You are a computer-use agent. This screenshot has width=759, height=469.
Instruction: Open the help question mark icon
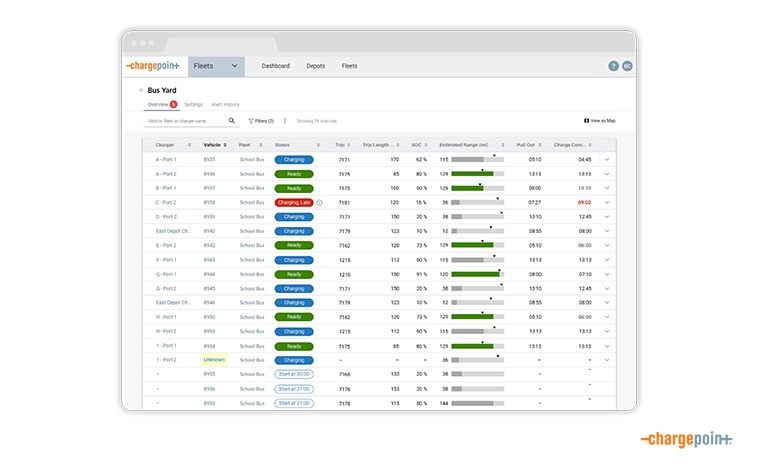coord(613,66)
